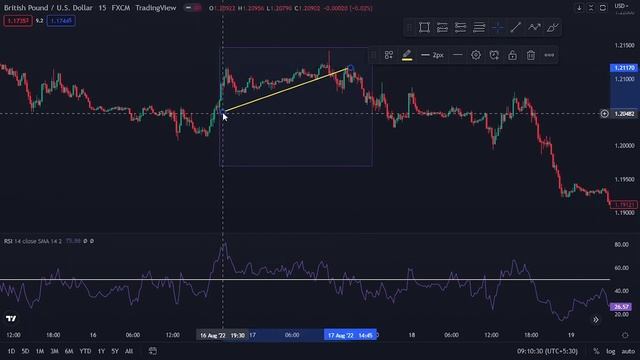This screenshot has height=360, width=640.
Task: Select the RSI 14 close SMA indicator legend
Action: coord(33,241)
